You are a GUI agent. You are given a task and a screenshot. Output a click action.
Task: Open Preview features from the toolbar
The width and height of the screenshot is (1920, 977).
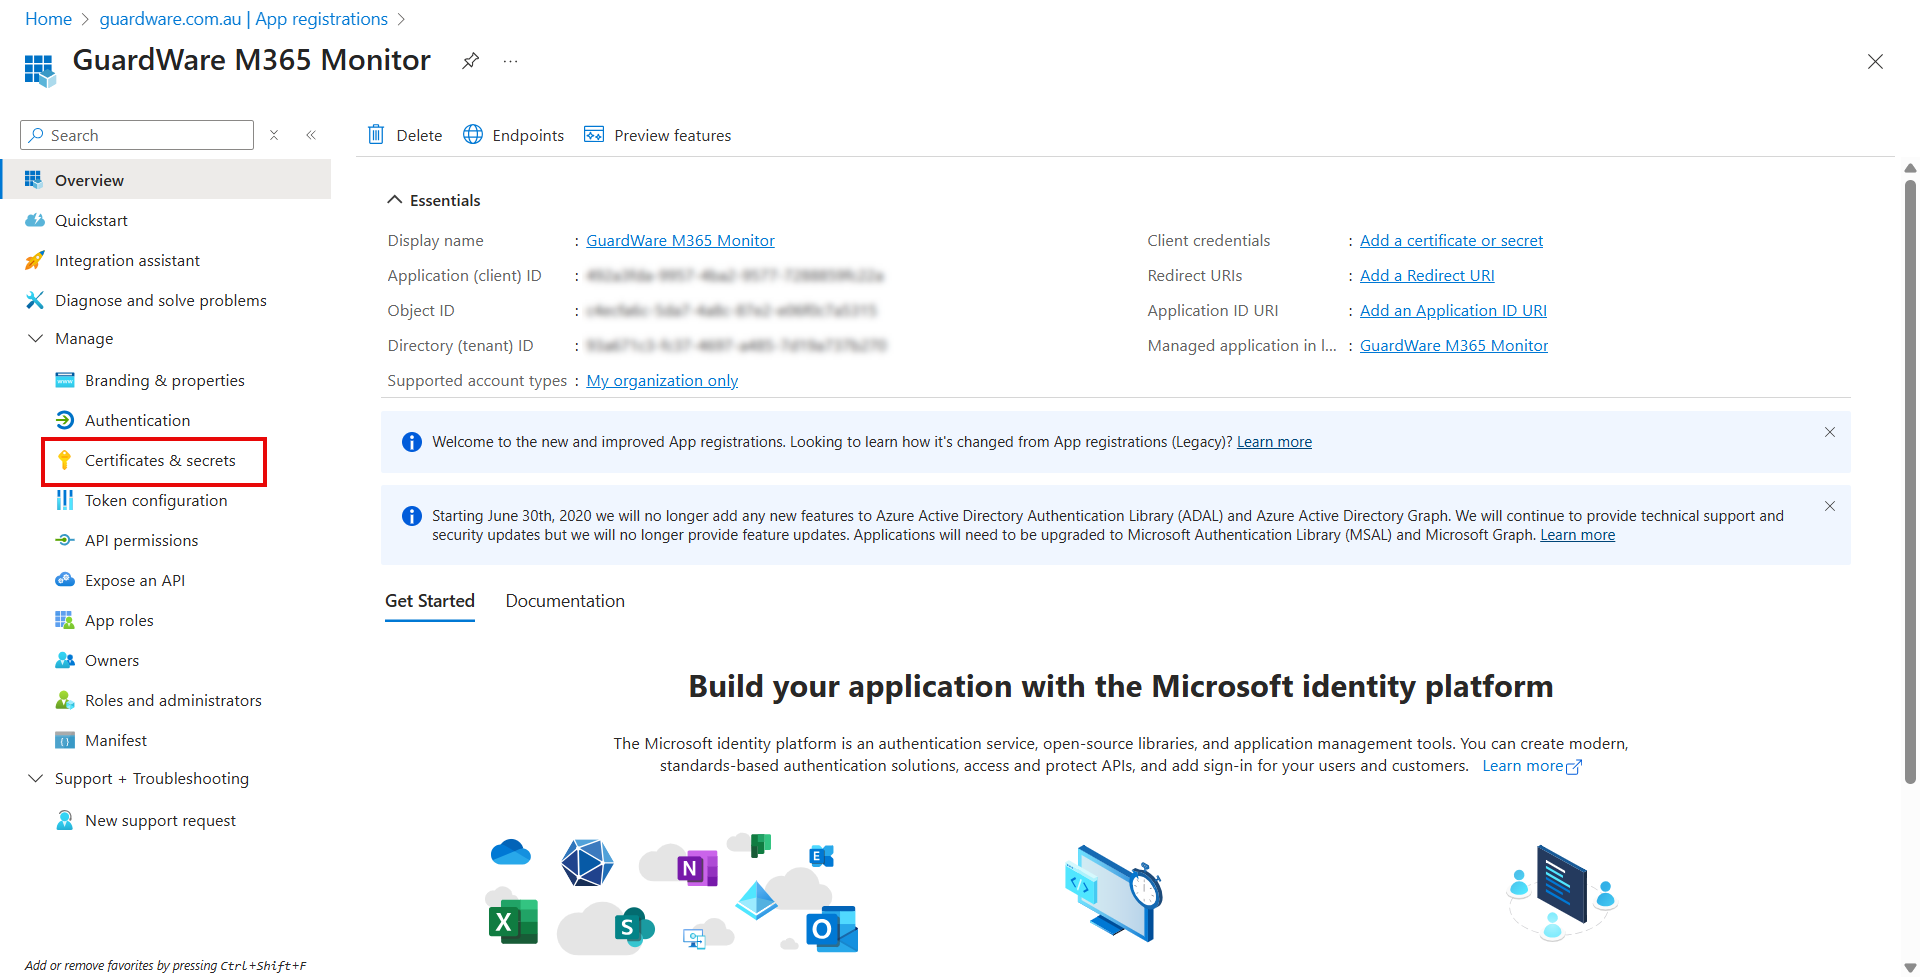point(657,134)
